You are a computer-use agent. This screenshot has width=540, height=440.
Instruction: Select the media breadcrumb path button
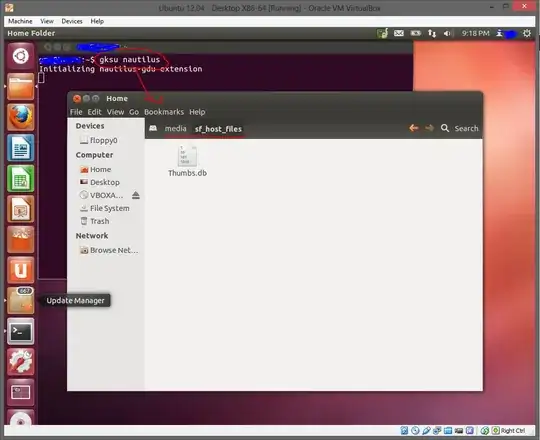[175, 128]
